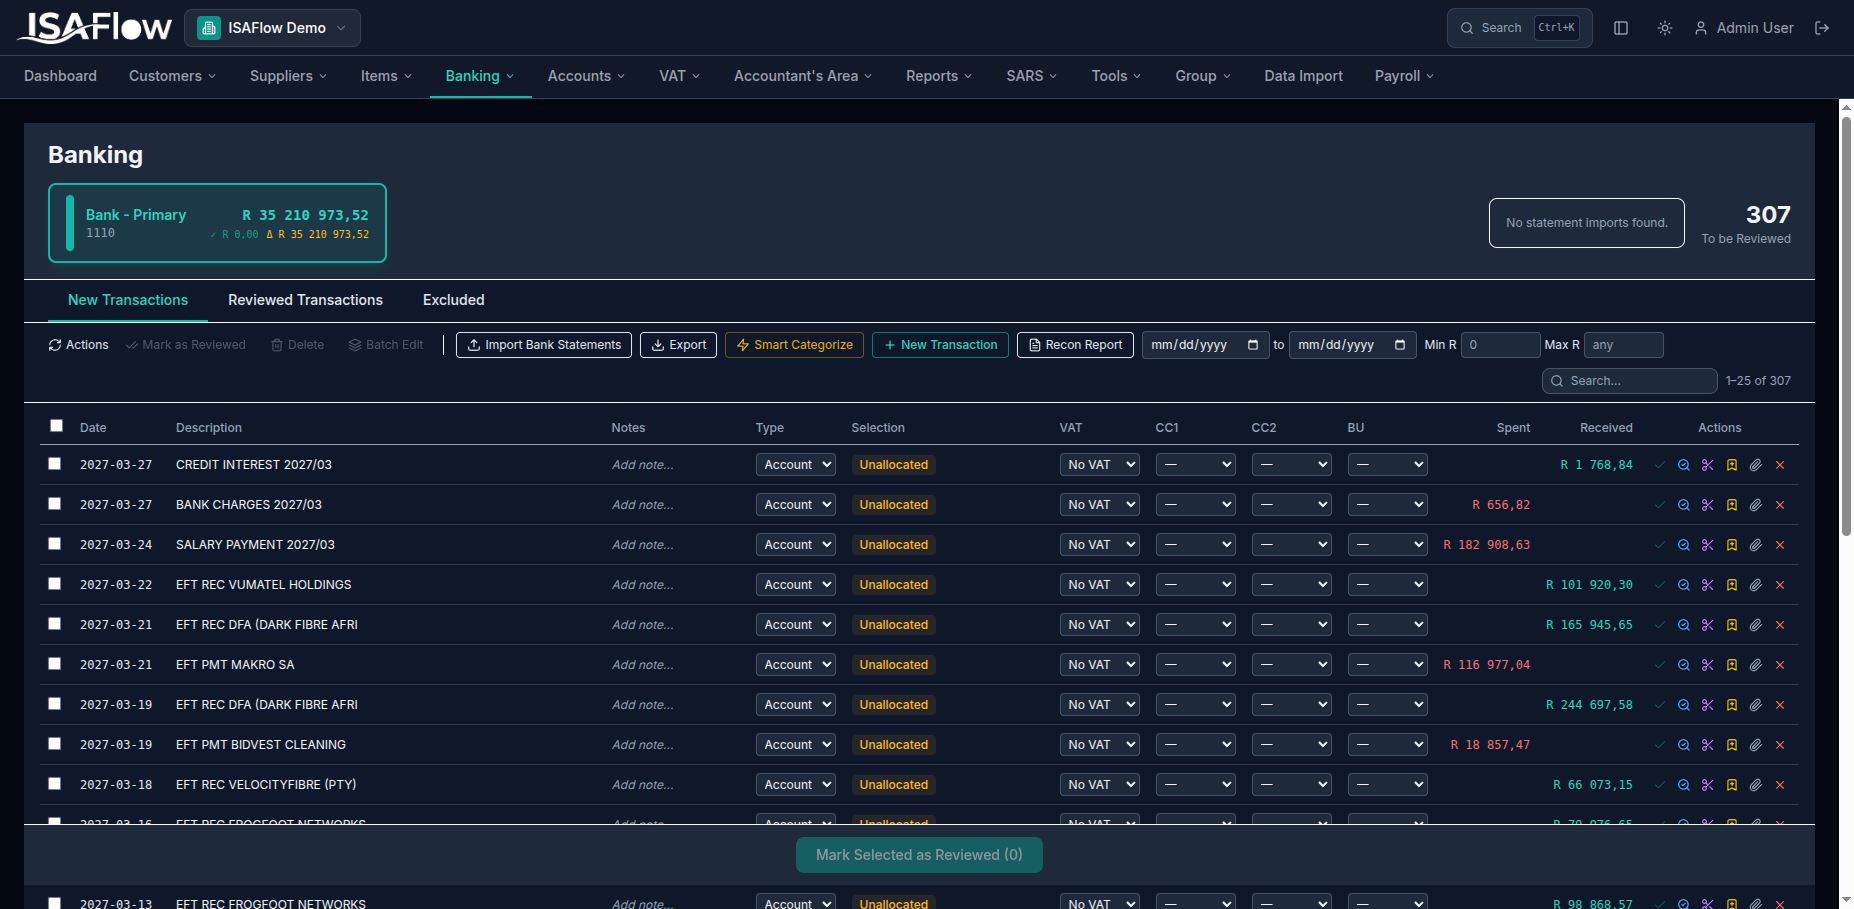Click the paperclip icon on EFT PMT BIDVEST CLEANING row

[x=1756, y=745]
